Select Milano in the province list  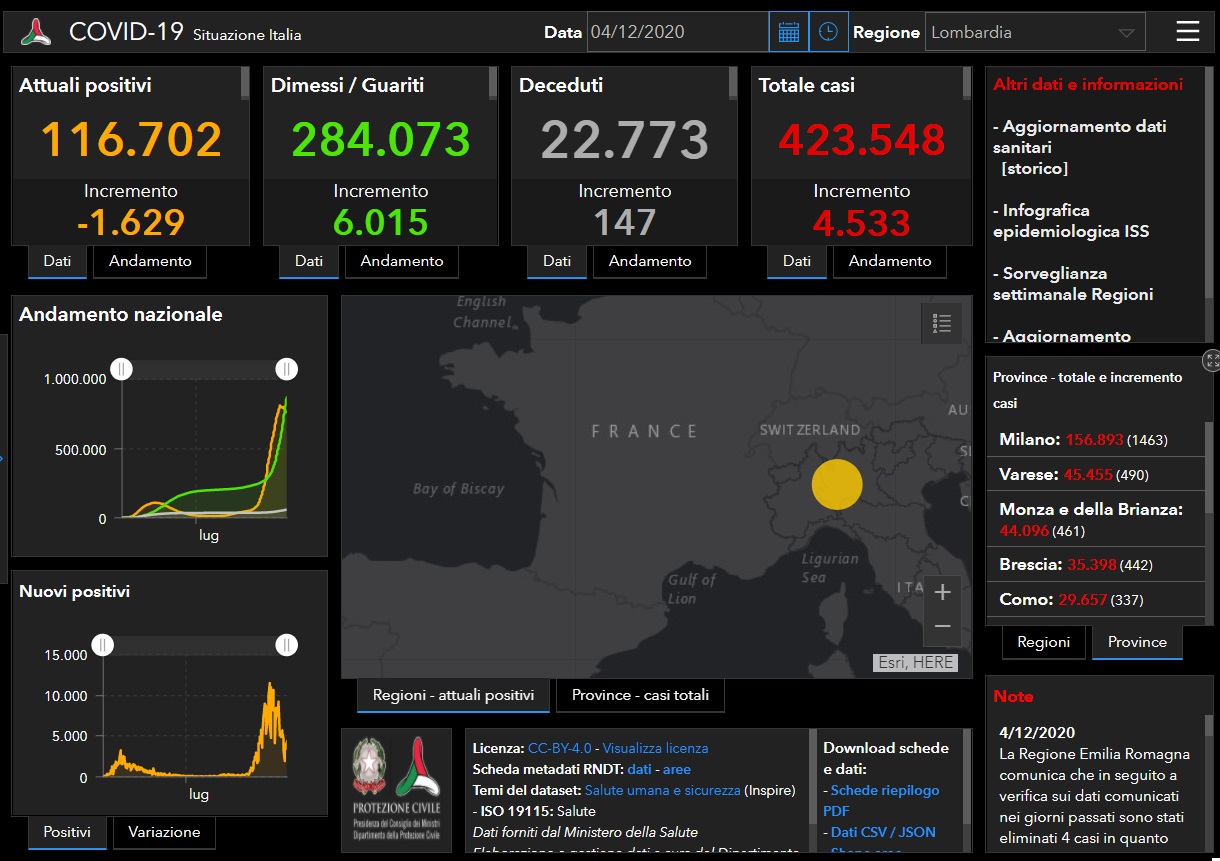click(x=1029, y=439)
